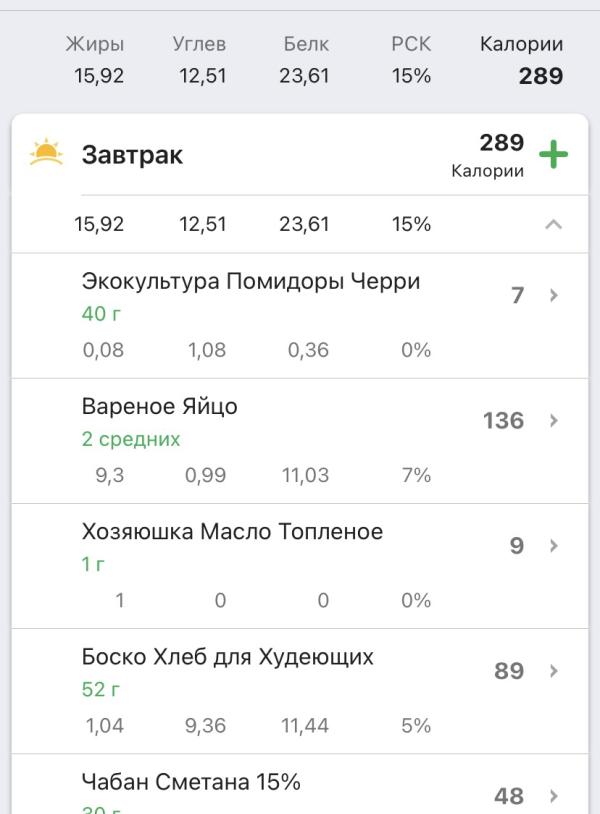Collapse the Завтрак section with the chevron

coord(553,226)
